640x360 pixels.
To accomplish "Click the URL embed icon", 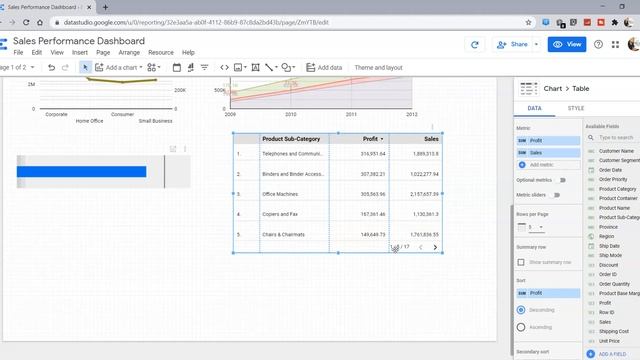I will point(224,67).
